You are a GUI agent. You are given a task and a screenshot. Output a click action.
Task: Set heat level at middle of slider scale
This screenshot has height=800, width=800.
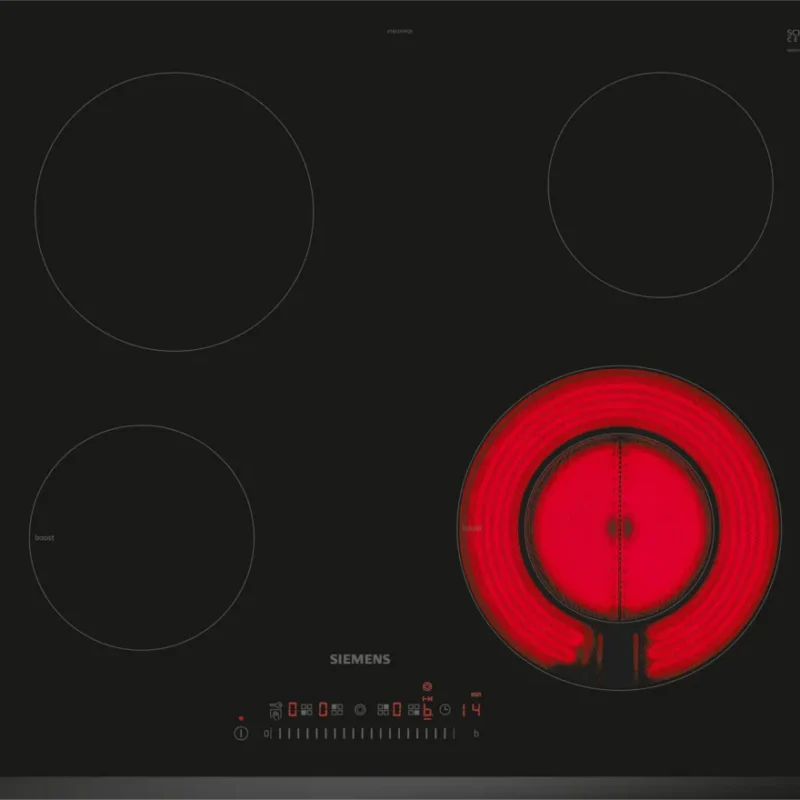pyautogui.click(x=362, y=733)
